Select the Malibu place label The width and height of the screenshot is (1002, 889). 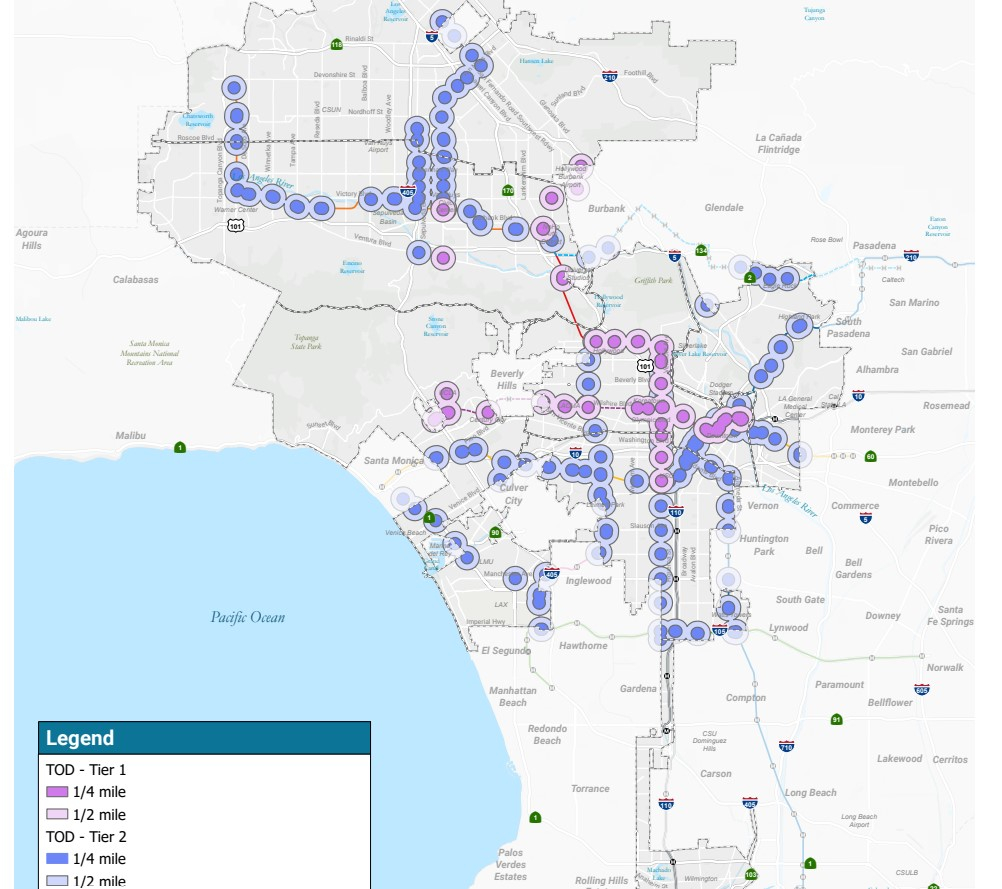tap(130, 435)
